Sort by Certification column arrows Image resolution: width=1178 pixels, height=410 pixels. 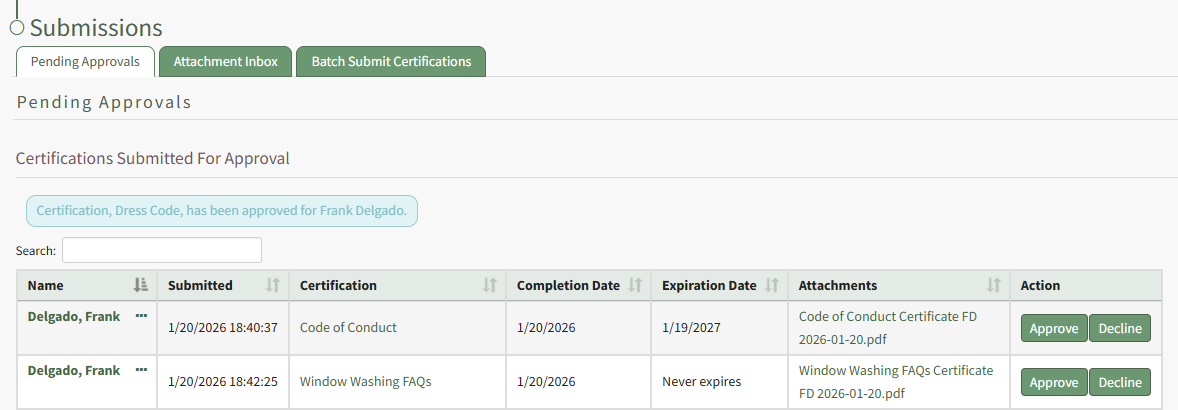click(x=490, y=285)
